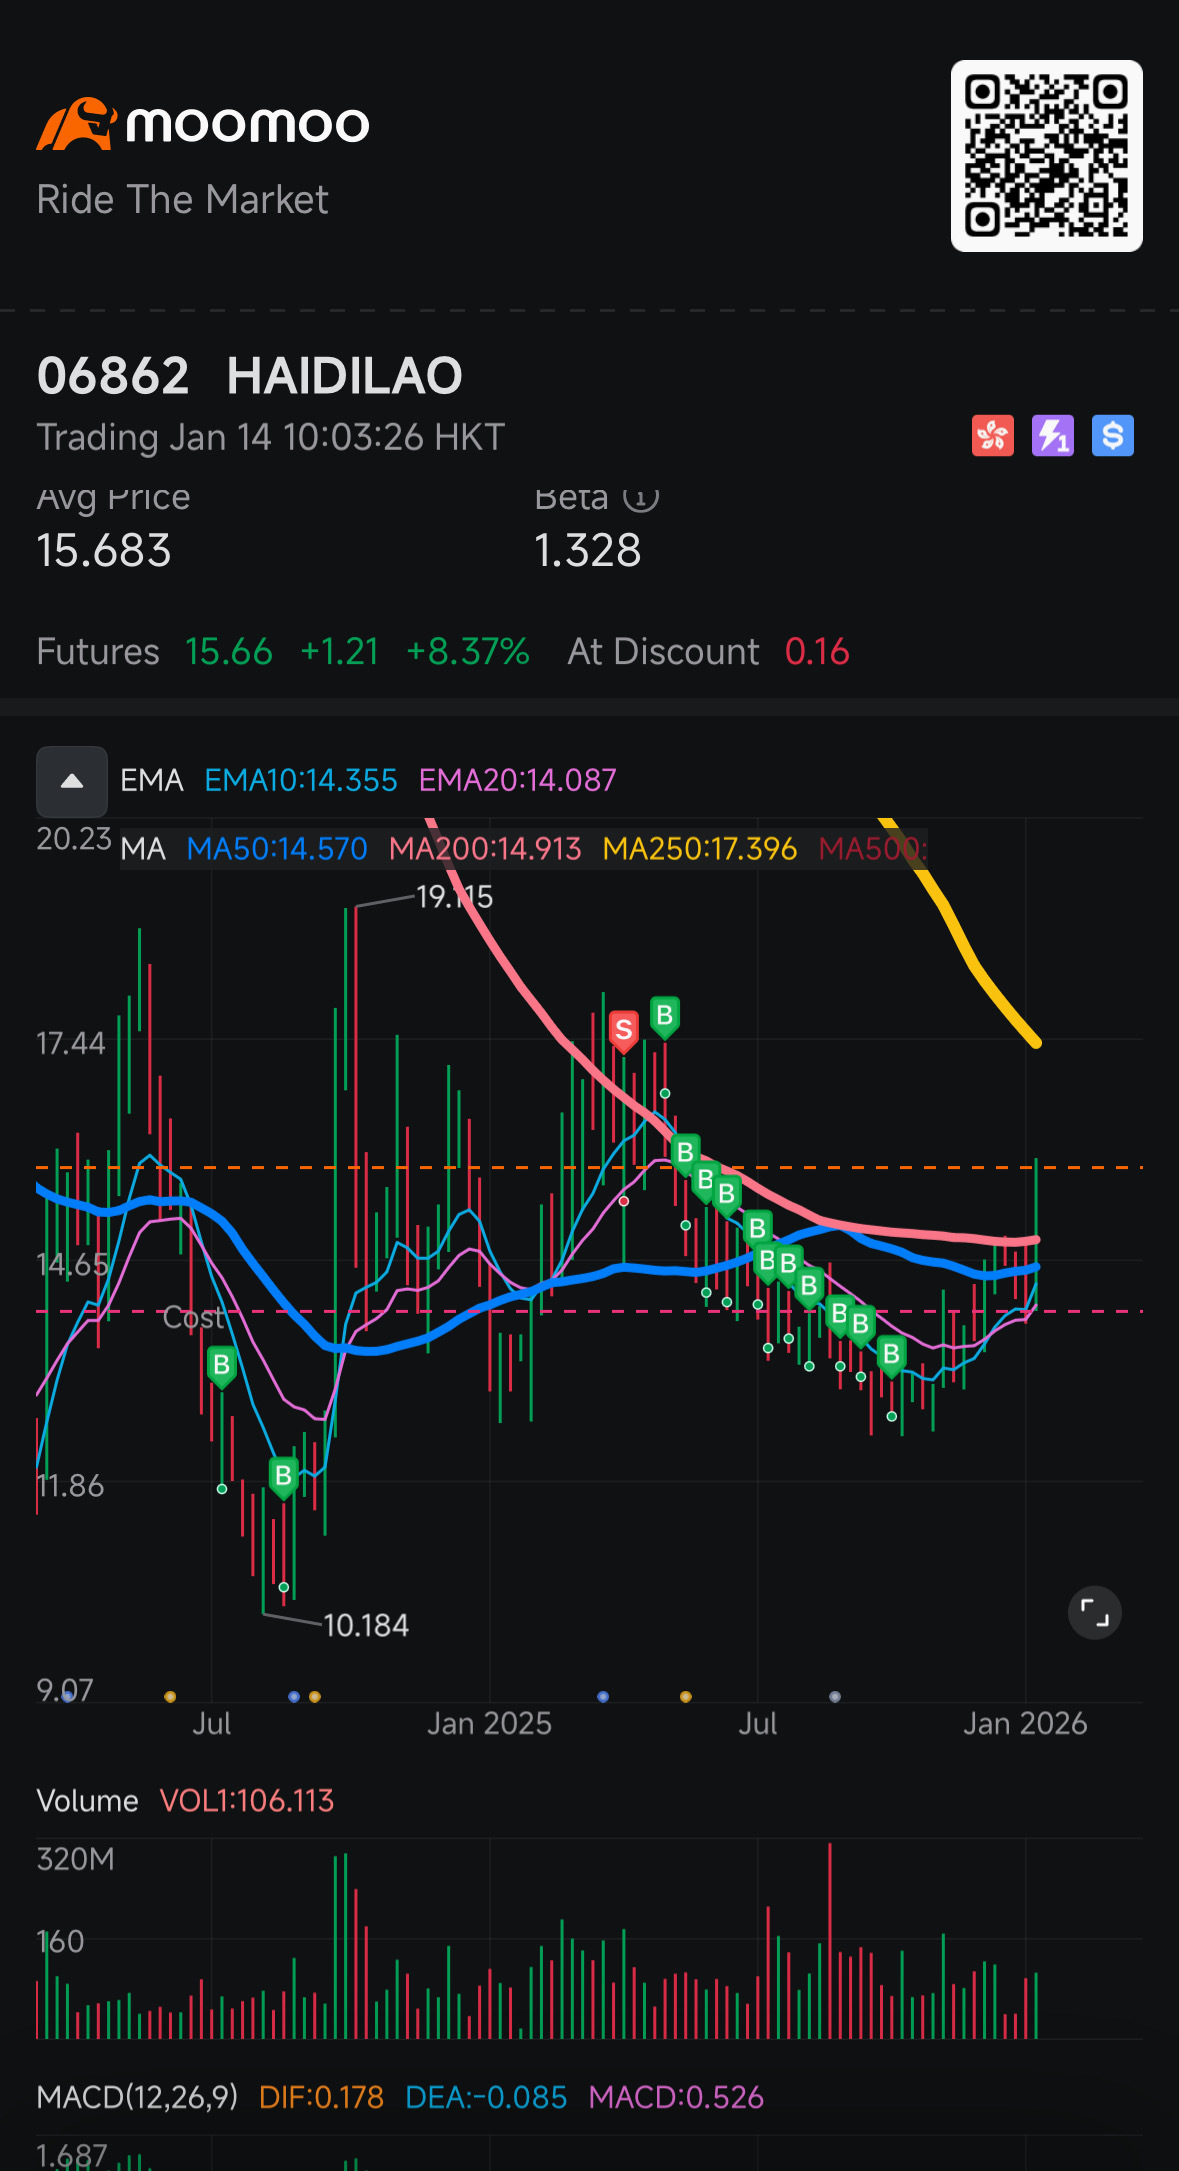Viewport: 1179px width, 2171px height.
Task: Open the Beta info tooltip icon
Action: click(x=641, y=497)
